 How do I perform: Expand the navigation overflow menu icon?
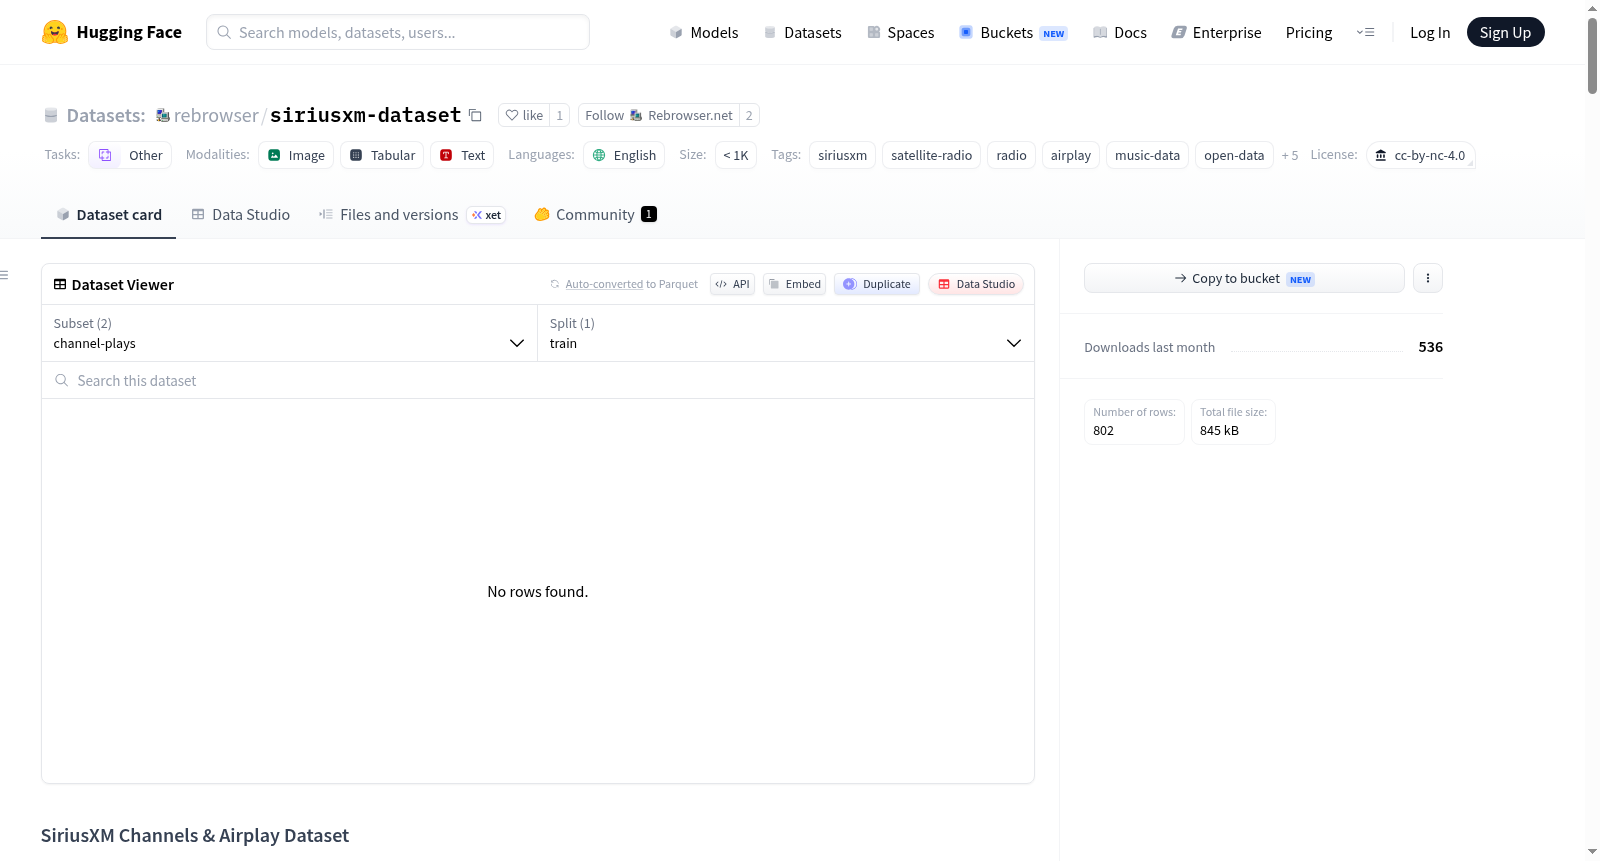coord(1365,32)
